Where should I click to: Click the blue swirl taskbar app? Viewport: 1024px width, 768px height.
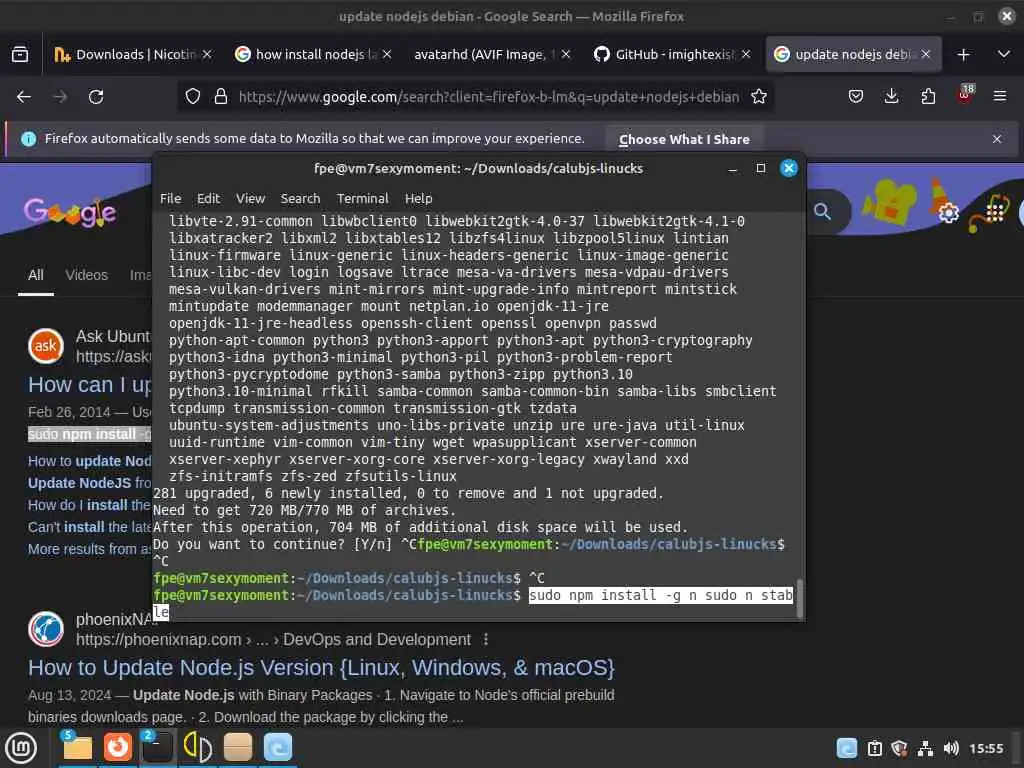[278, 747]
